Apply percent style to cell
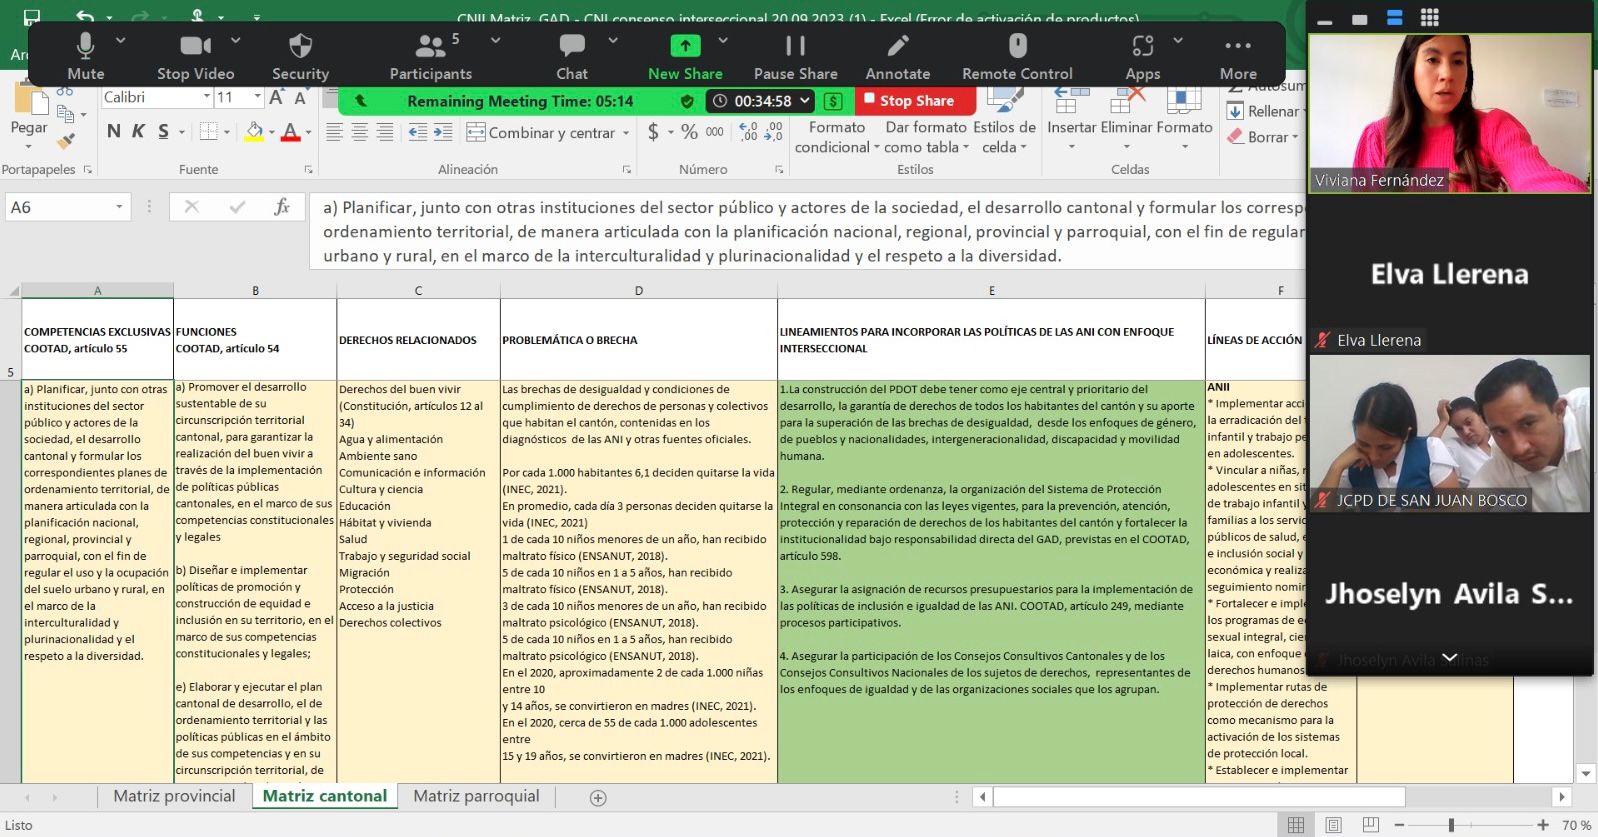Viewport: 1598px width, 837px height. (689, 132)
